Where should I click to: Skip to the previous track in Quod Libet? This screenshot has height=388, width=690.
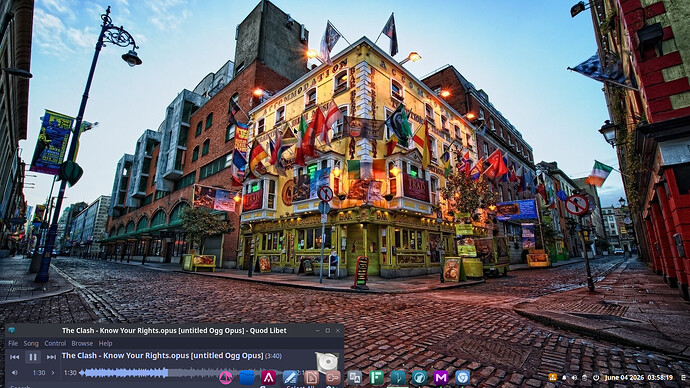click(x=14, y=357)
